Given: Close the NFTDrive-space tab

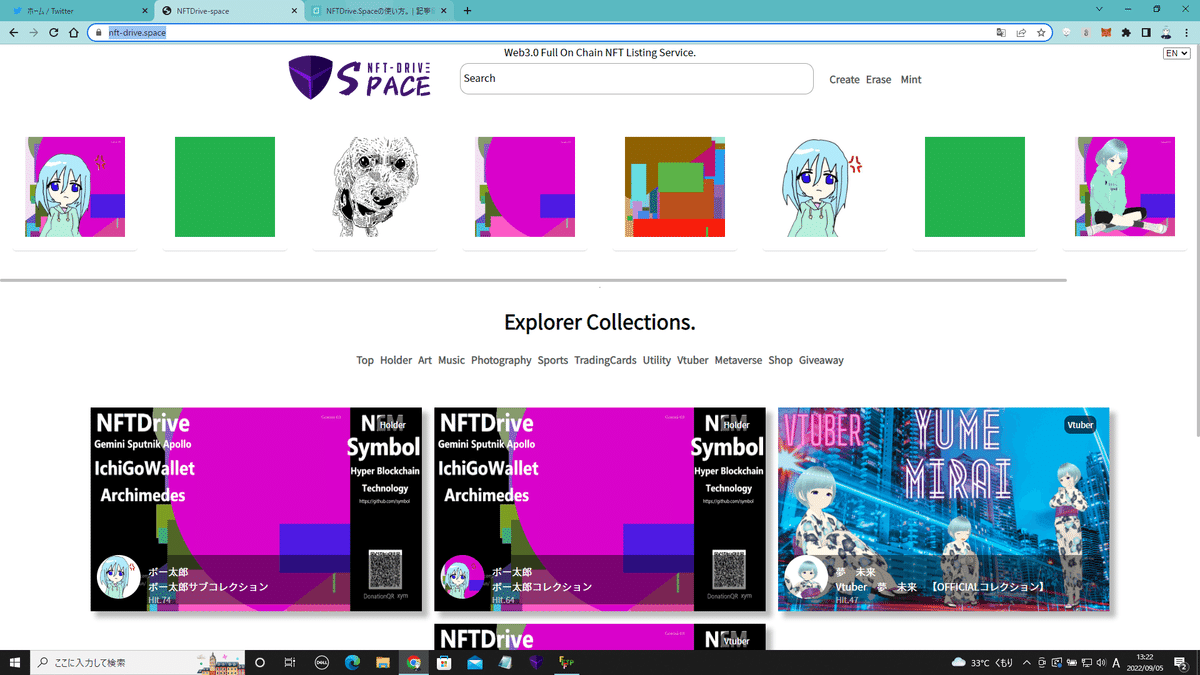Looking at the screenshot, I should (x=294, y=10).
